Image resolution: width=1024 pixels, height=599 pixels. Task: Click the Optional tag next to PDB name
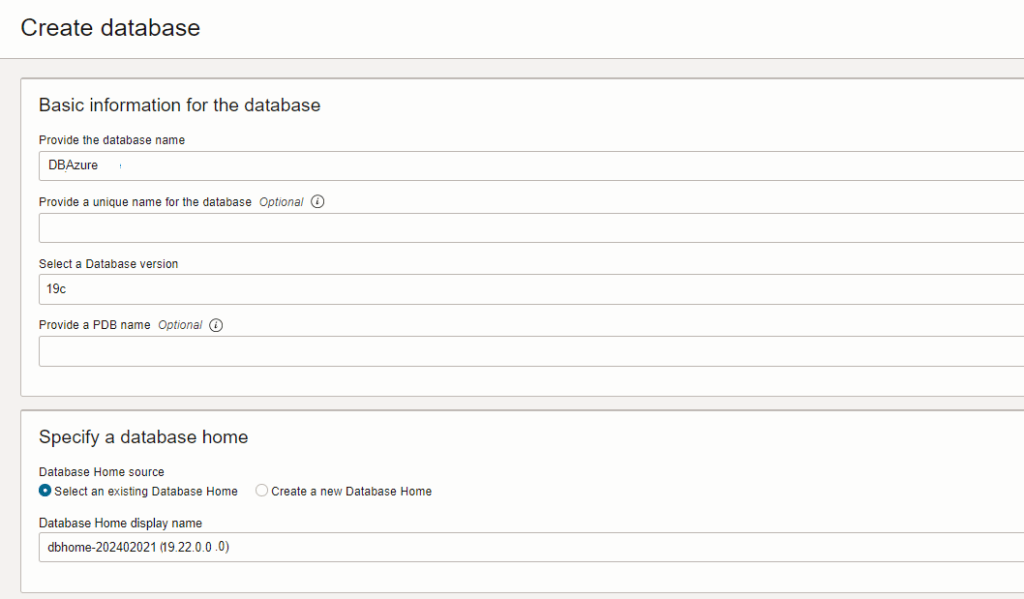pos(180,325)
